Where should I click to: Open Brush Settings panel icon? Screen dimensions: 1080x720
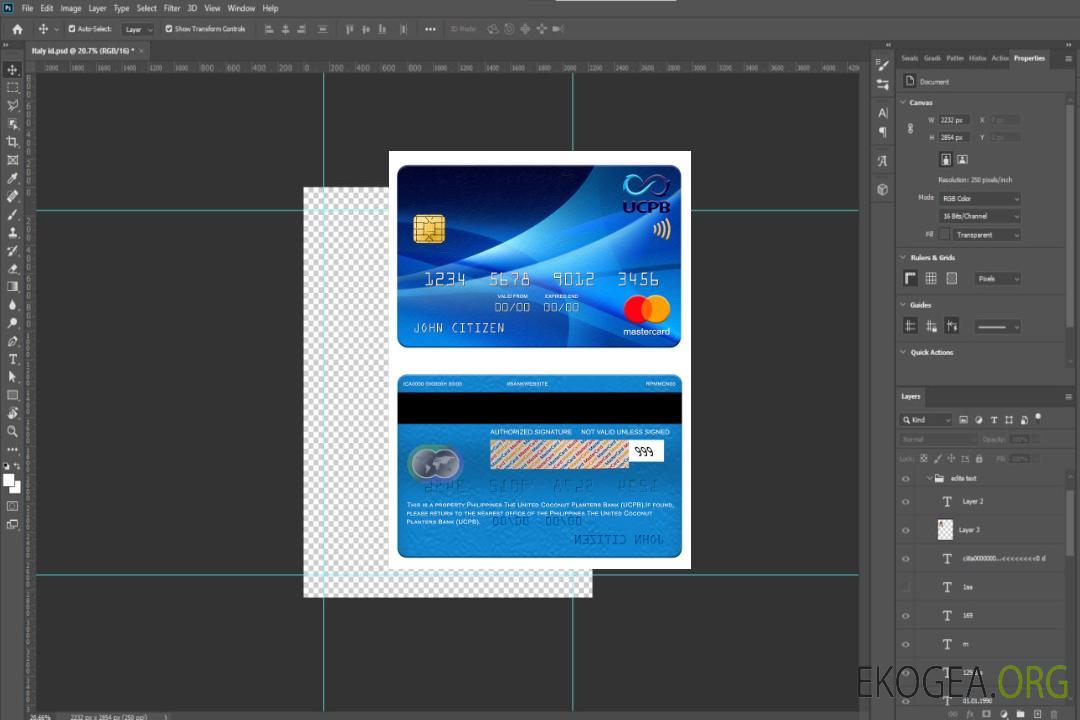pos(883,65)
